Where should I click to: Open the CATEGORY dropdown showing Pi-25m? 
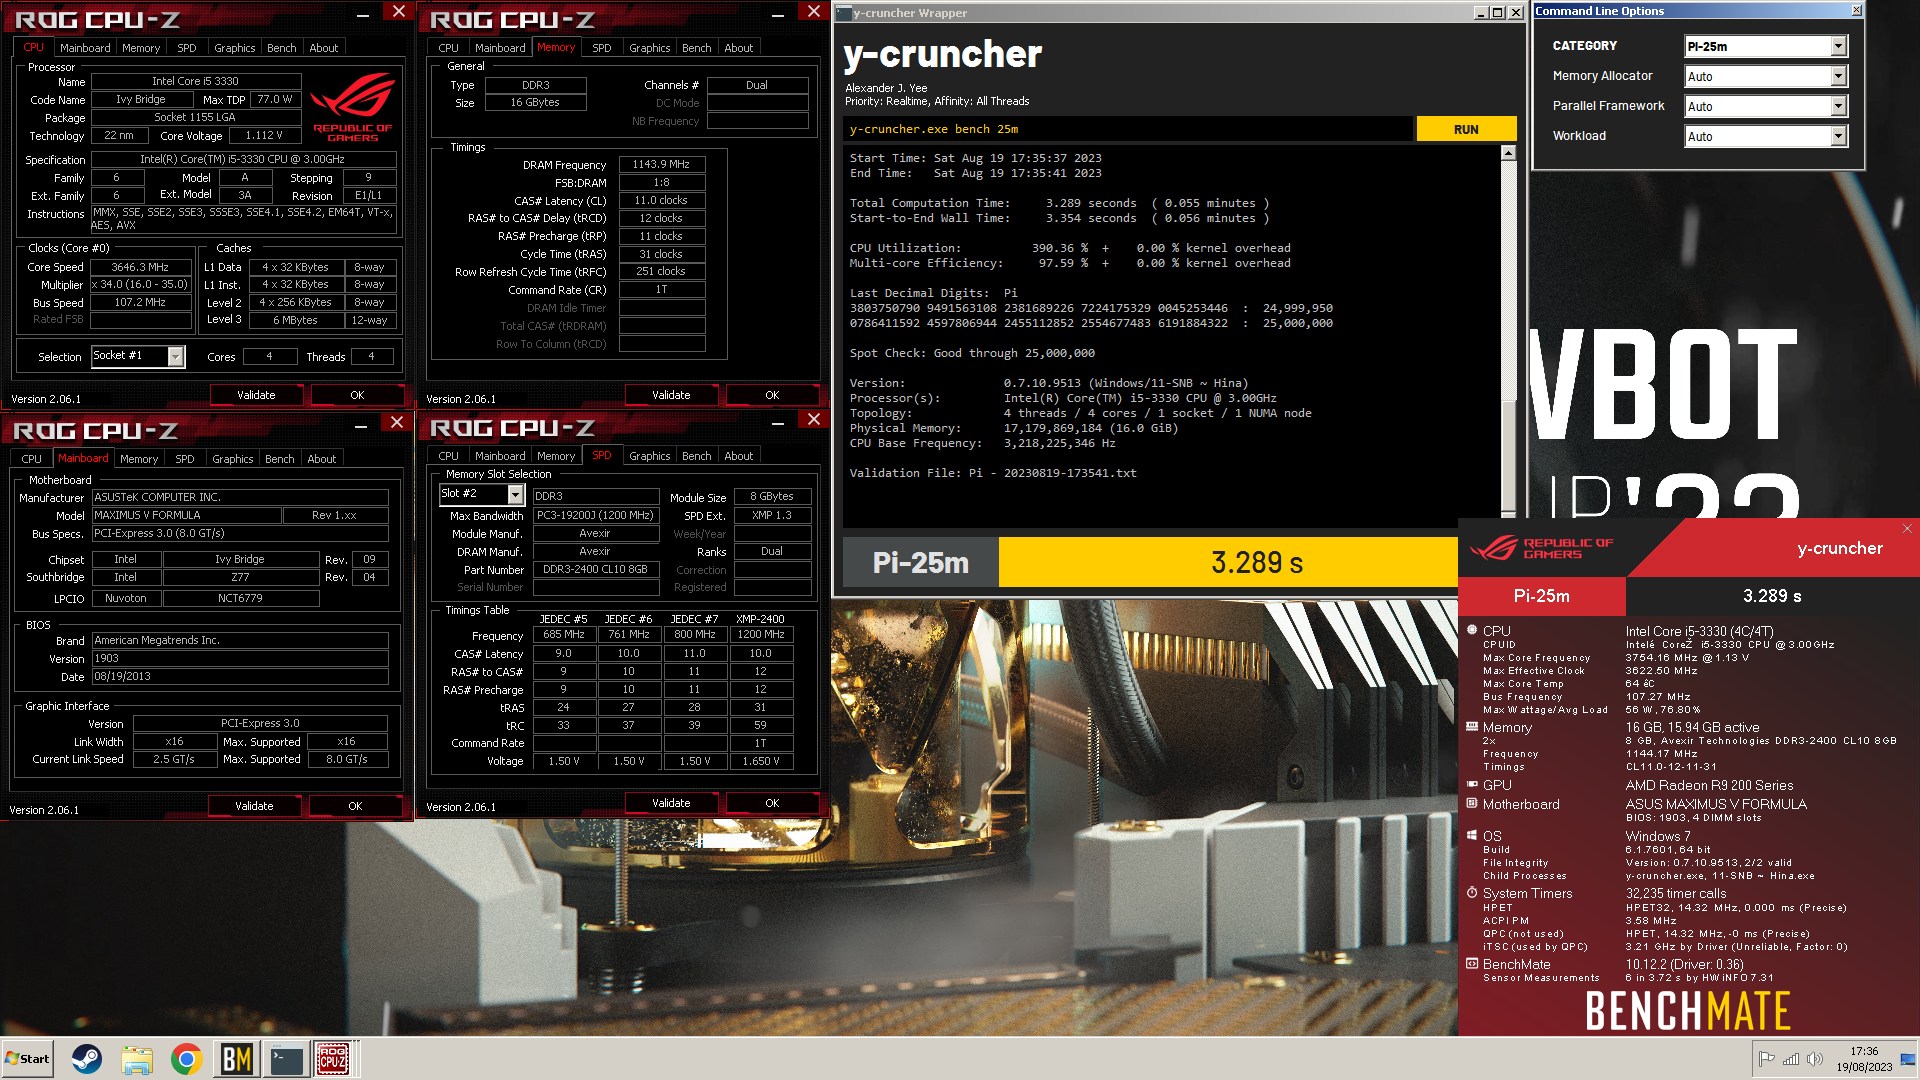[1838, 46]
